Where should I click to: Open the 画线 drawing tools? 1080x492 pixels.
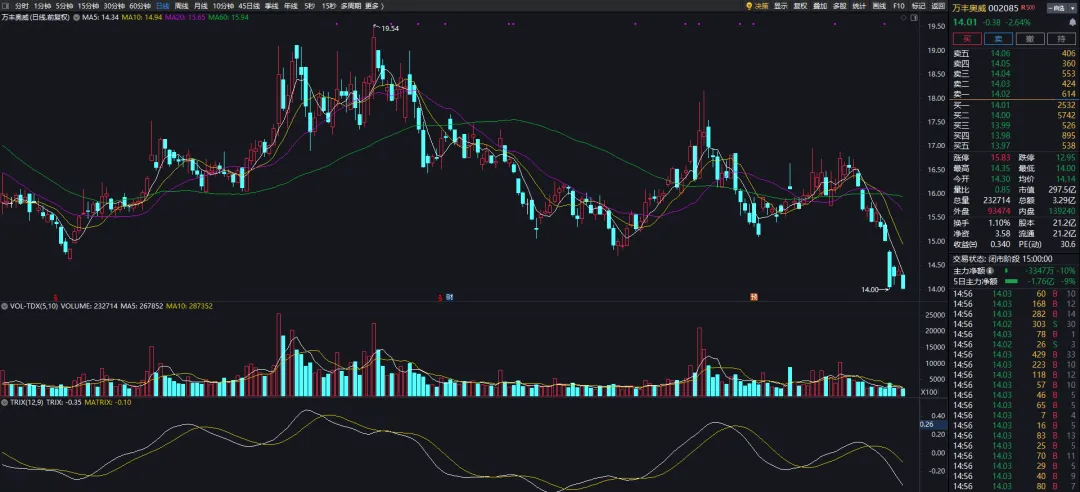(879, 6)
